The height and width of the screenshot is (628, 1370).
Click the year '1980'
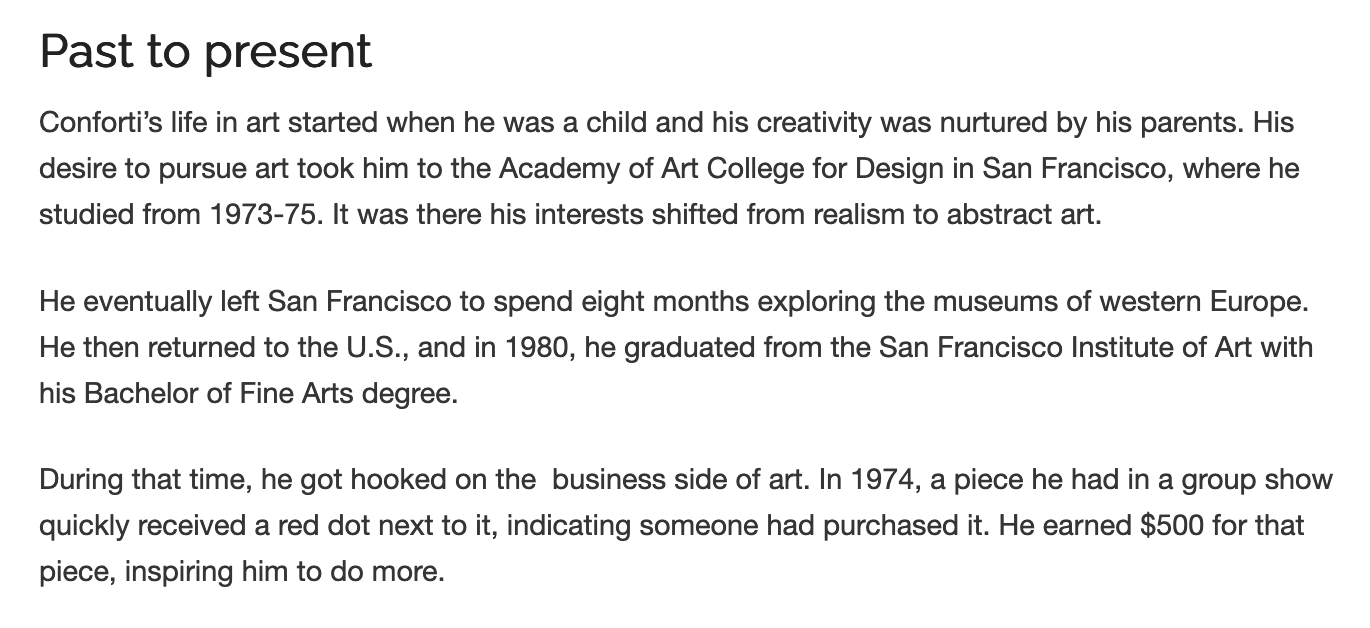tap(538, 347)
